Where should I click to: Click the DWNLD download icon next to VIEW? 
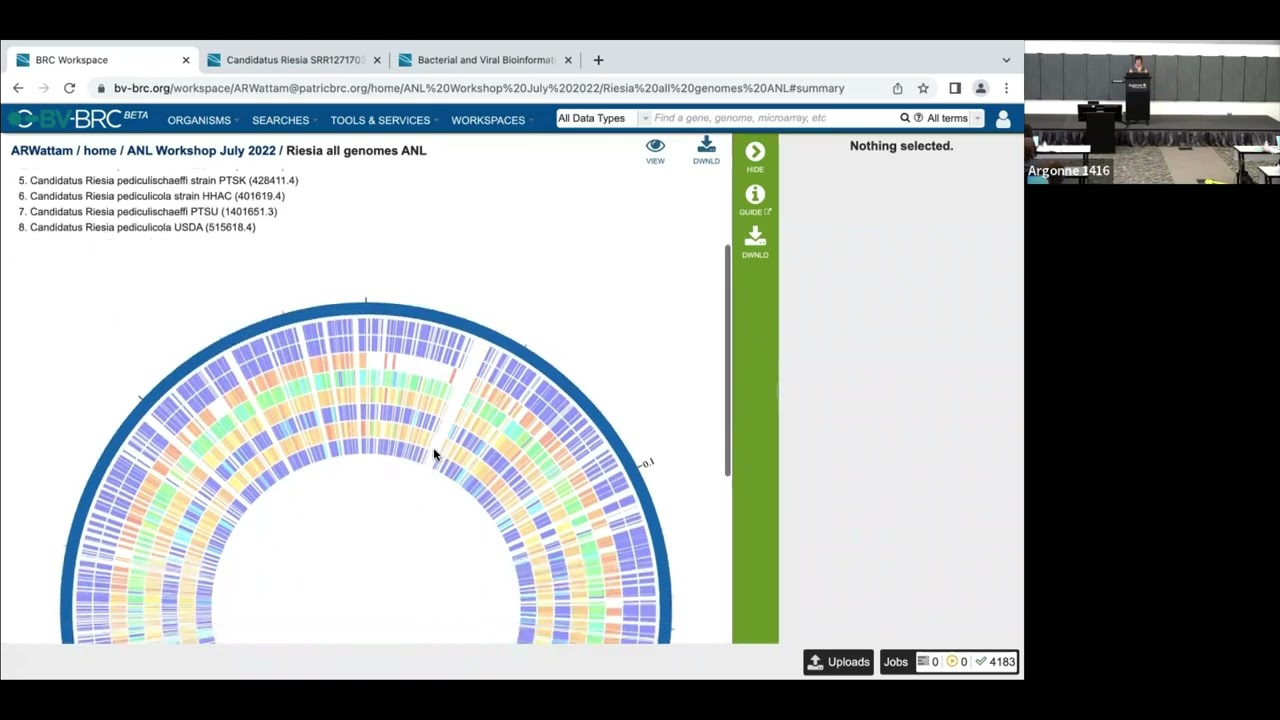[706, 145]
